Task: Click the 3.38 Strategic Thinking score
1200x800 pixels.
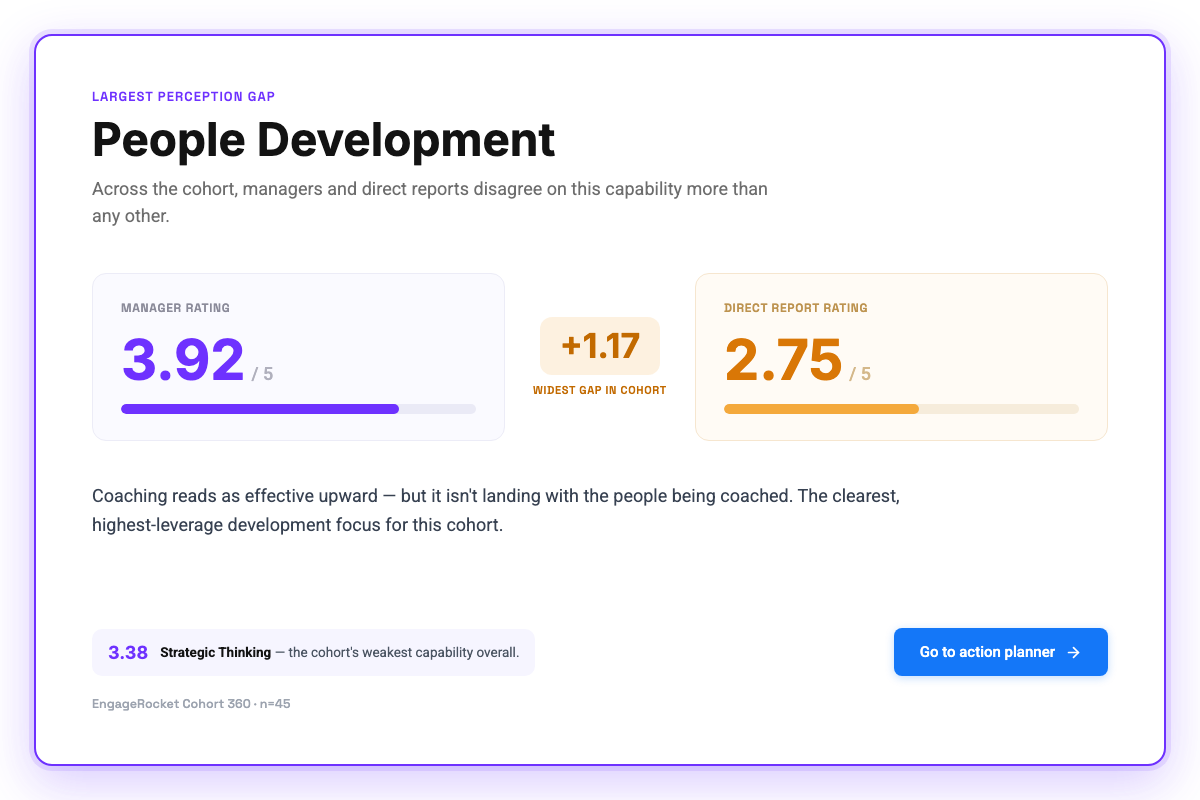Action: click(x=128, y=652)
